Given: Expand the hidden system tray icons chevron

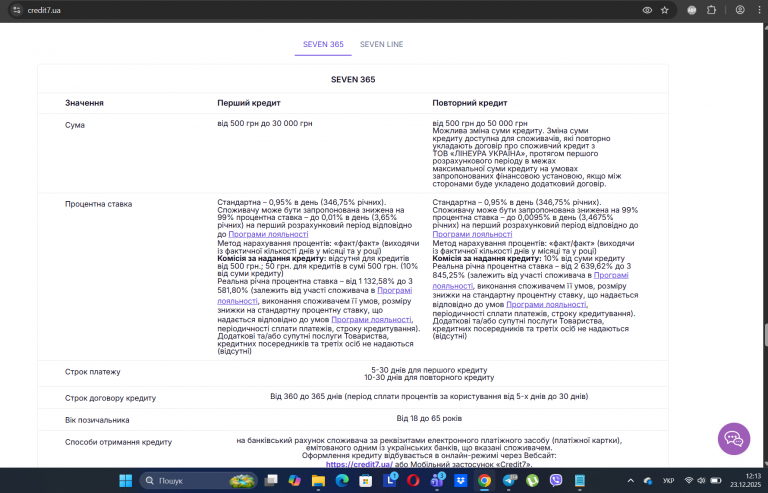Looking at the screenshot, I should [630, 481].
